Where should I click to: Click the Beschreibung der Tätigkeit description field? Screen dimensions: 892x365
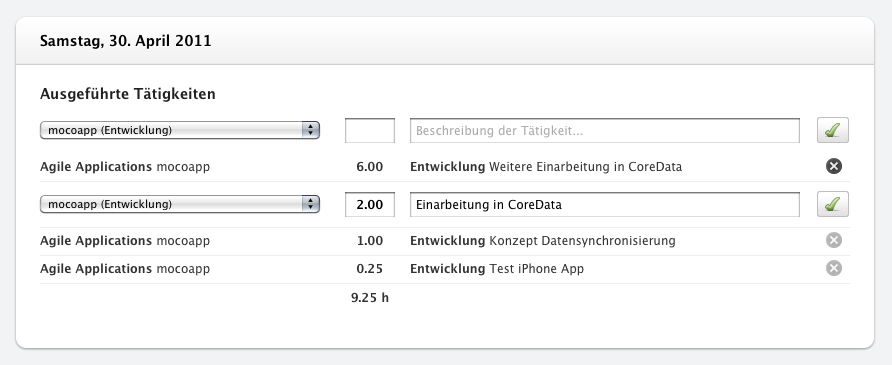[x=605, y=131]
